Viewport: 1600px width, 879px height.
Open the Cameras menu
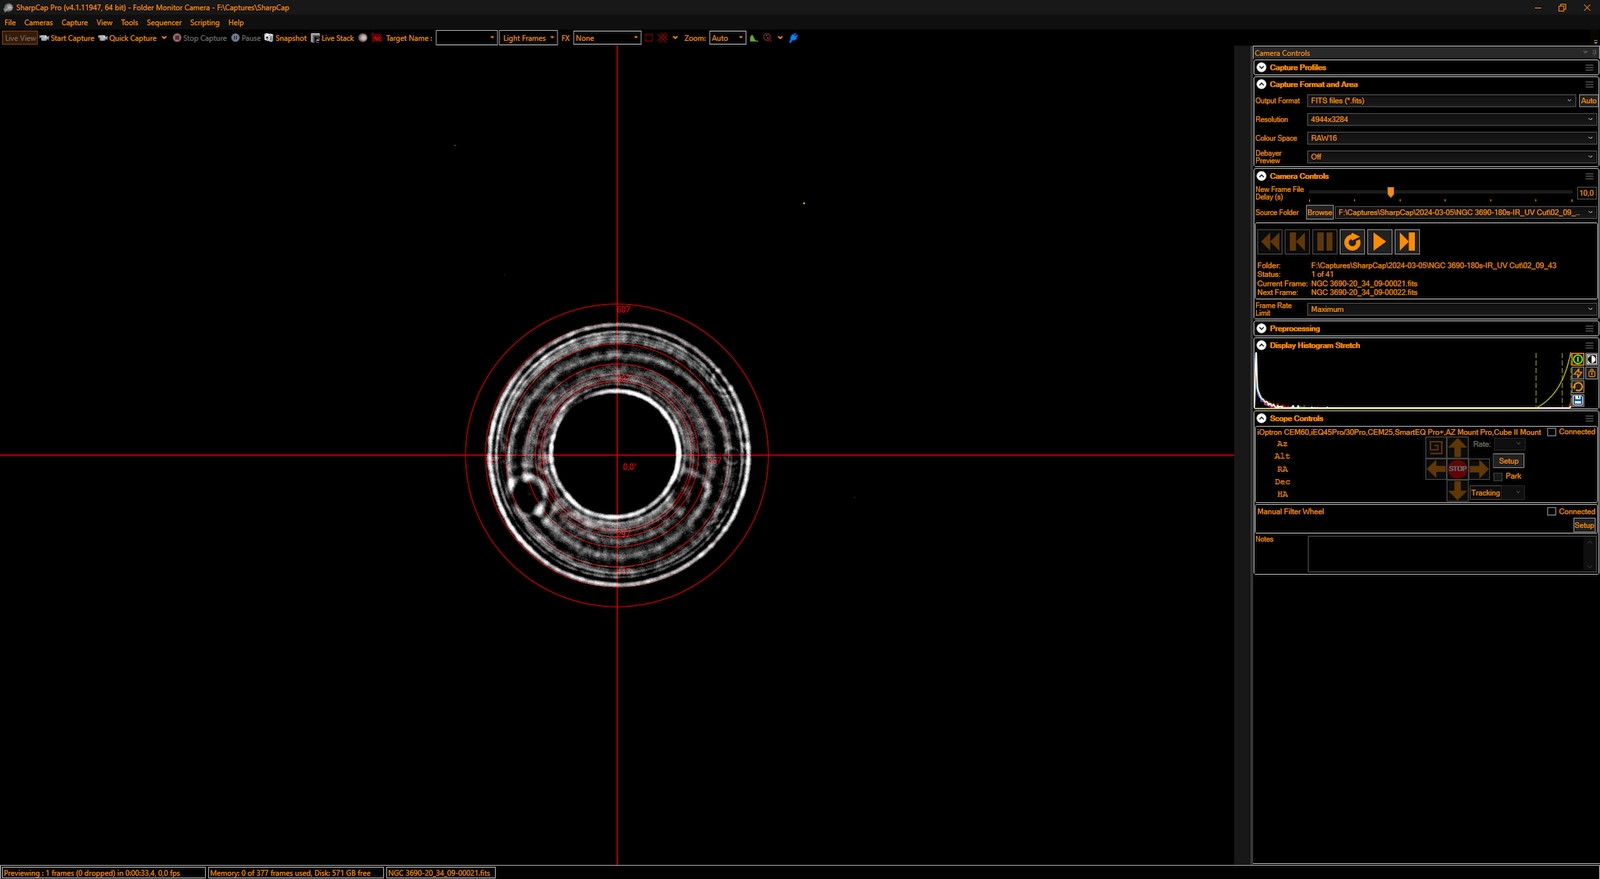click(38, 22)
